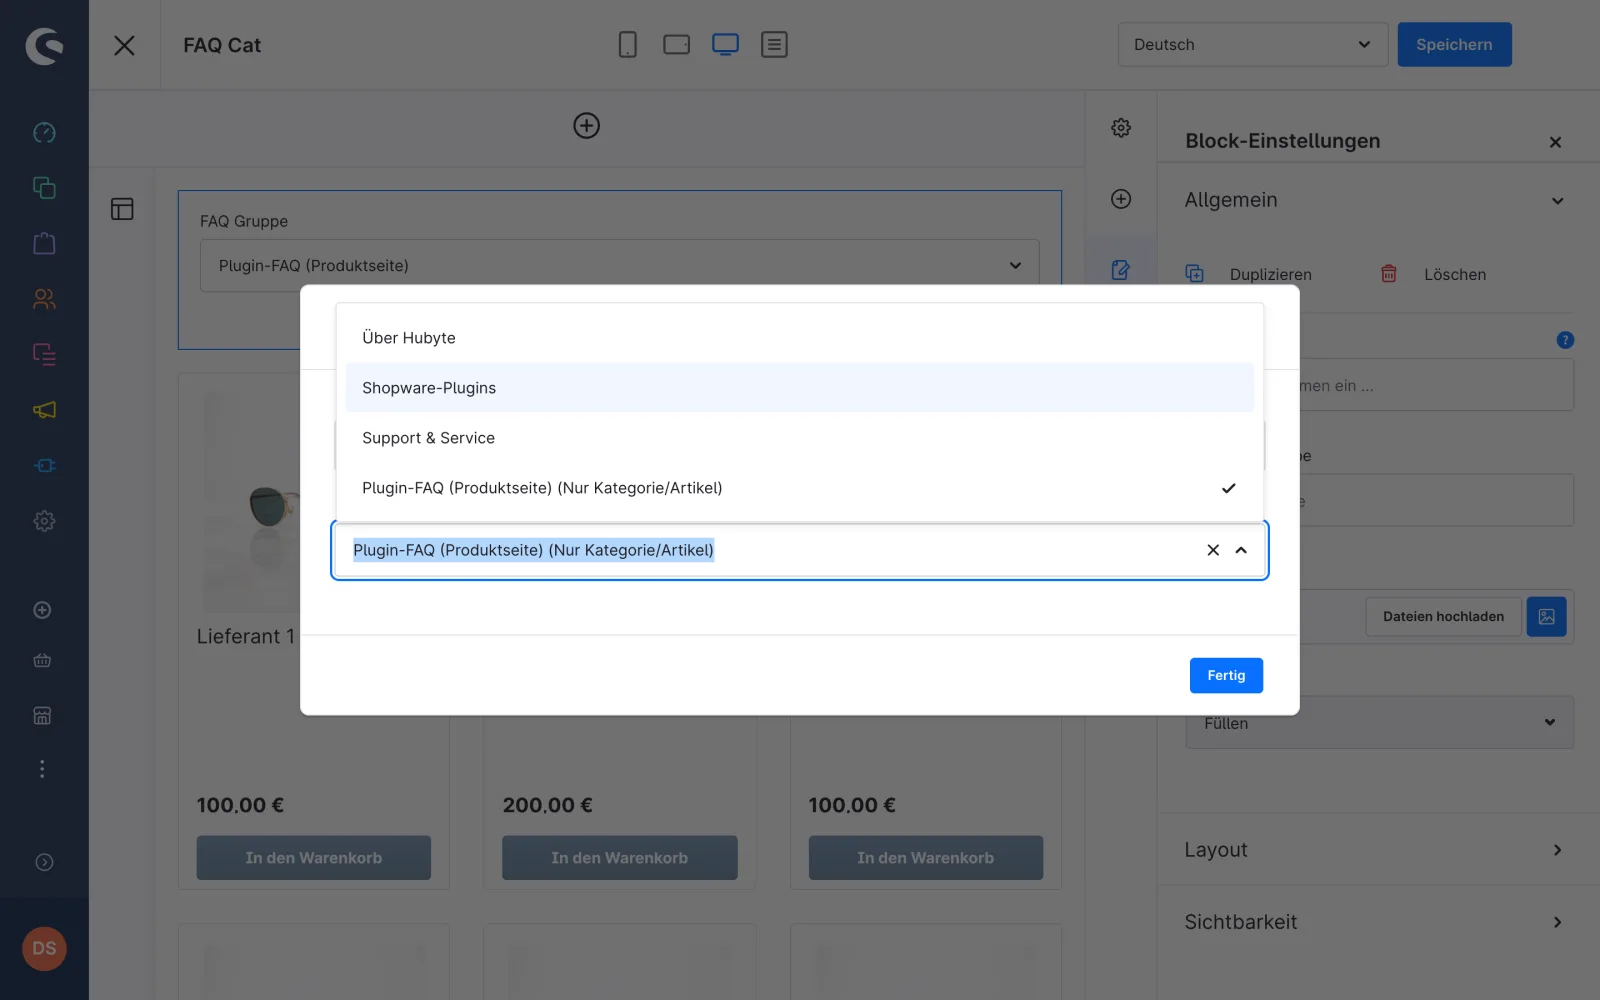Clear the selected FAQ group with the X
This screenshot has width=1600, height=1000.
coord(1213,550)
